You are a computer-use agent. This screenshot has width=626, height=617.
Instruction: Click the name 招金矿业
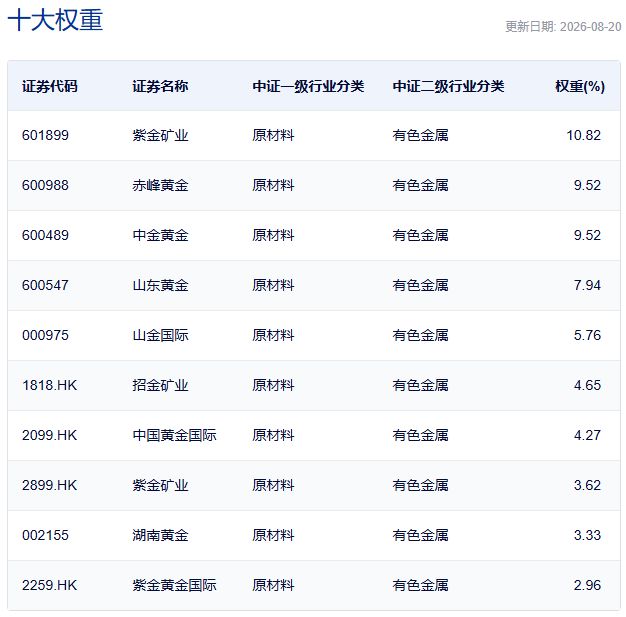[x=160, y=385]
